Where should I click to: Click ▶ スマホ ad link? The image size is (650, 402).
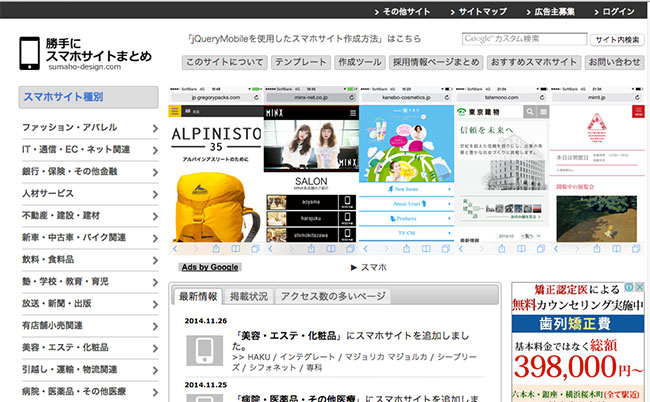[369, 268]
